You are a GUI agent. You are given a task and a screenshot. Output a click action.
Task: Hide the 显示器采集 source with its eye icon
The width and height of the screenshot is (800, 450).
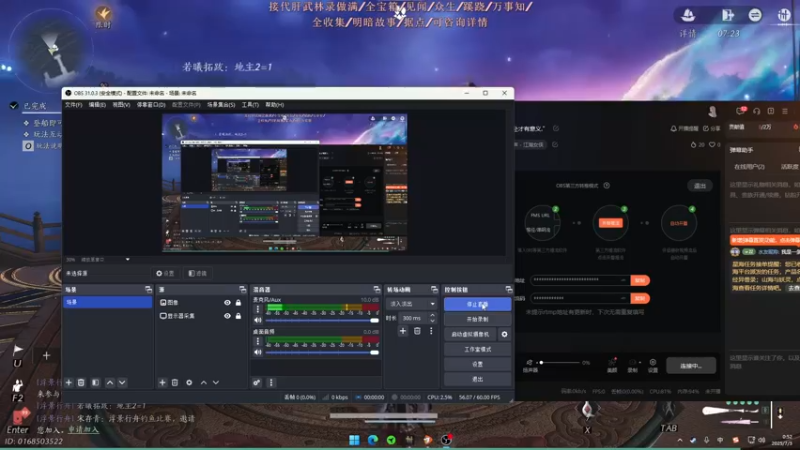coord(227,316)
